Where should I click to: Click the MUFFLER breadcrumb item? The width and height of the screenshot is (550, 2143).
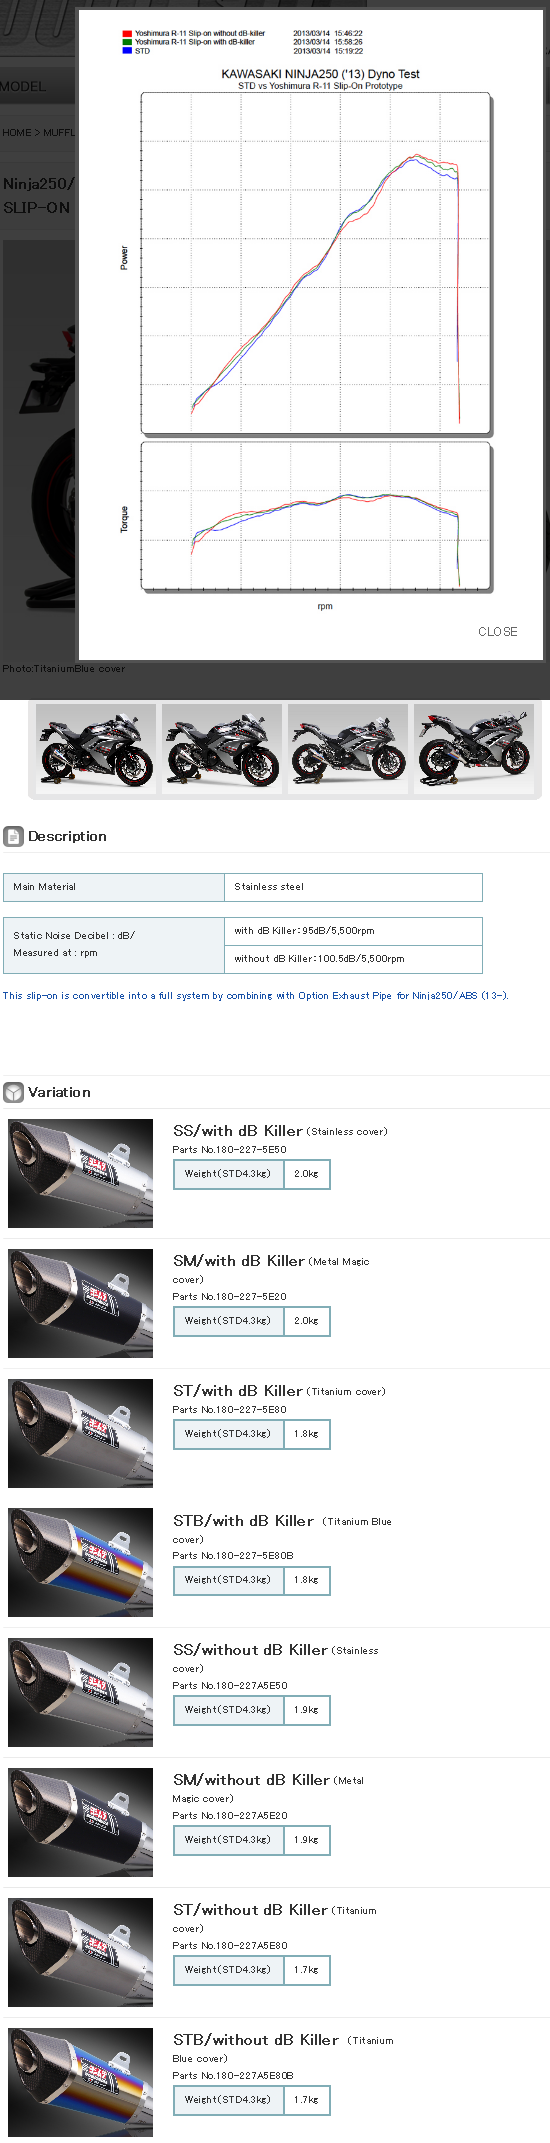59,132
